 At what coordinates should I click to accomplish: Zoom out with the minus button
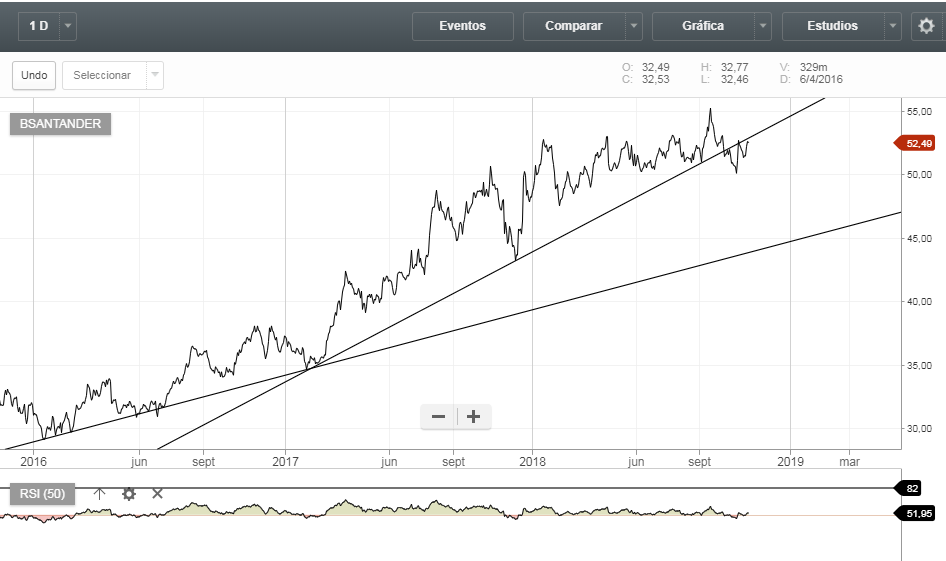click(x=438, y=417)
